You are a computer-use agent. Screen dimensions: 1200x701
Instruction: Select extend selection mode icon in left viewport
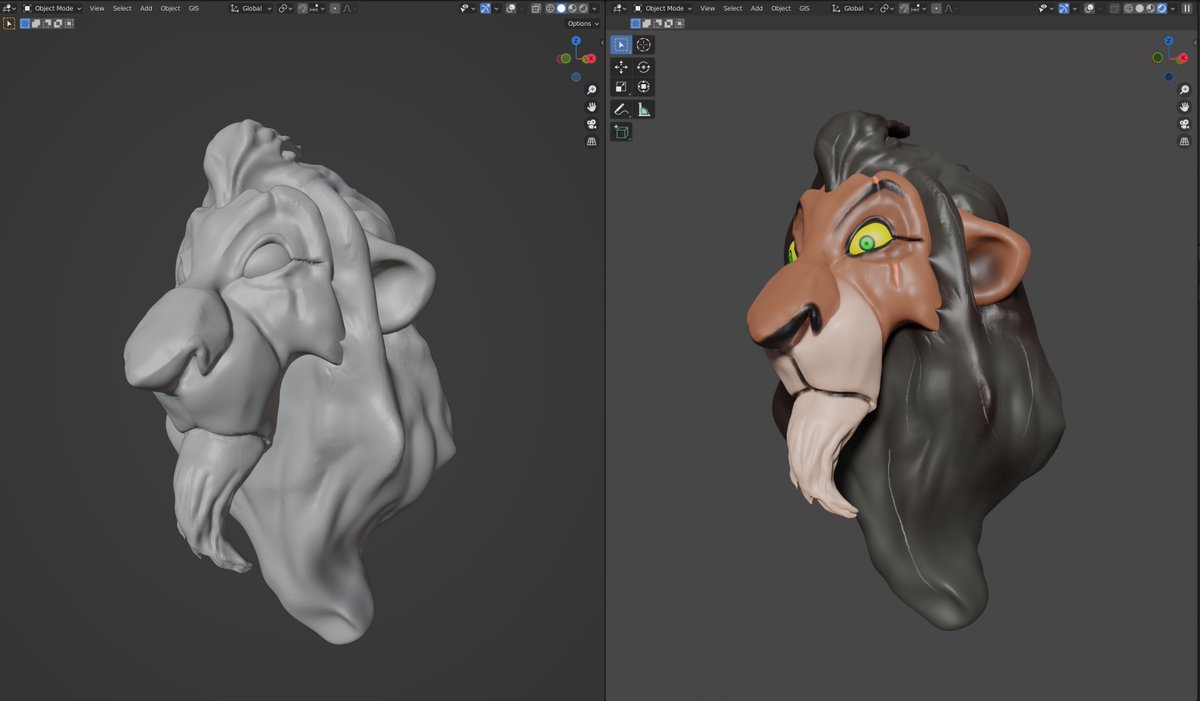pos(36,23)
